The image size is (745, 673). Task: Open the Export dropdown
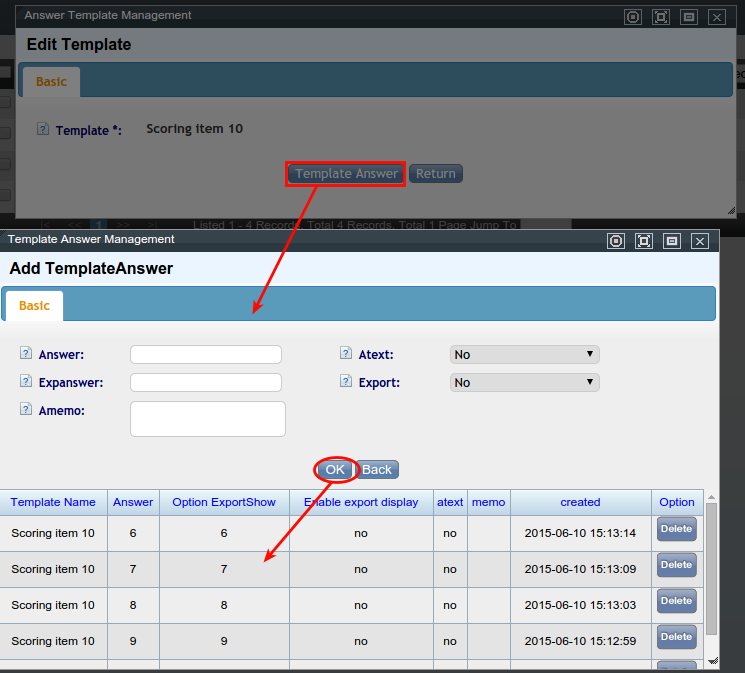524,383
